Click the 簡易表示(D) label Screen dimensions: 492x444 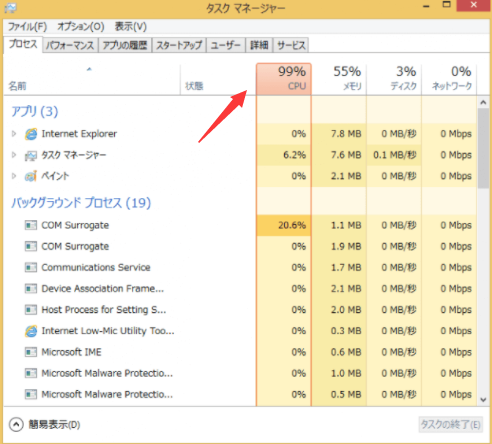(x=54, y=425)
